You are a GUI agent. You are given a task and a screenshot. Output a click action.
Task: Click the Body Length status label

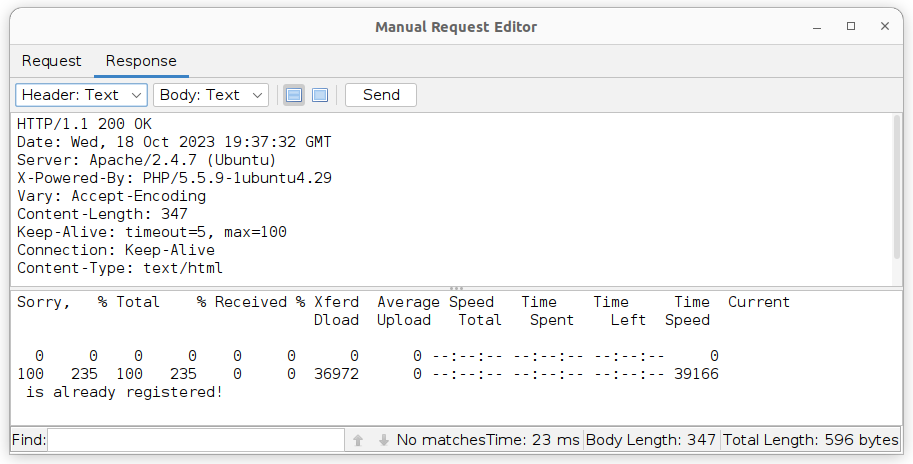651,440
